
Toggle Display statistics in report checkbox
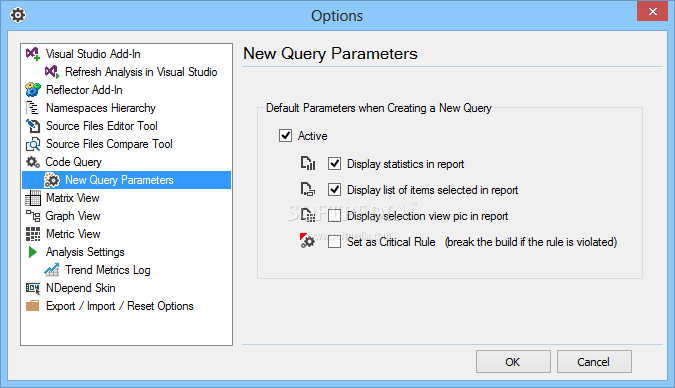tap(334, 164)
